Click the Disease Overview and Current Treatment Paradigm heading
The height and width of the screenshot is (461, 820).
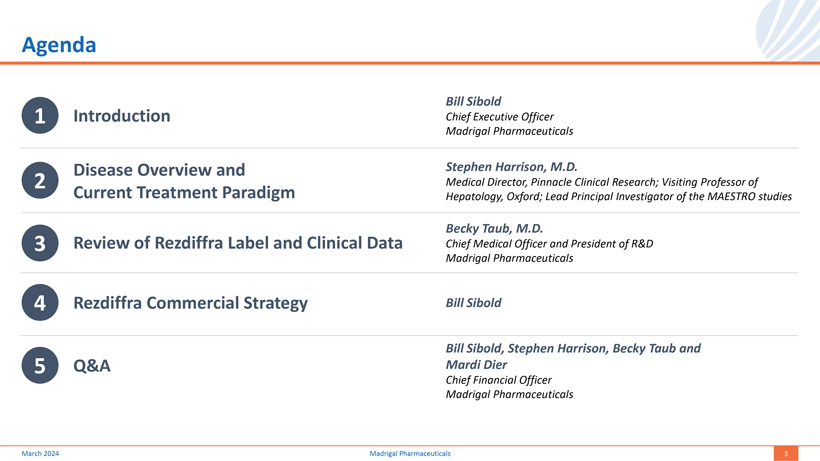(184, 180)
